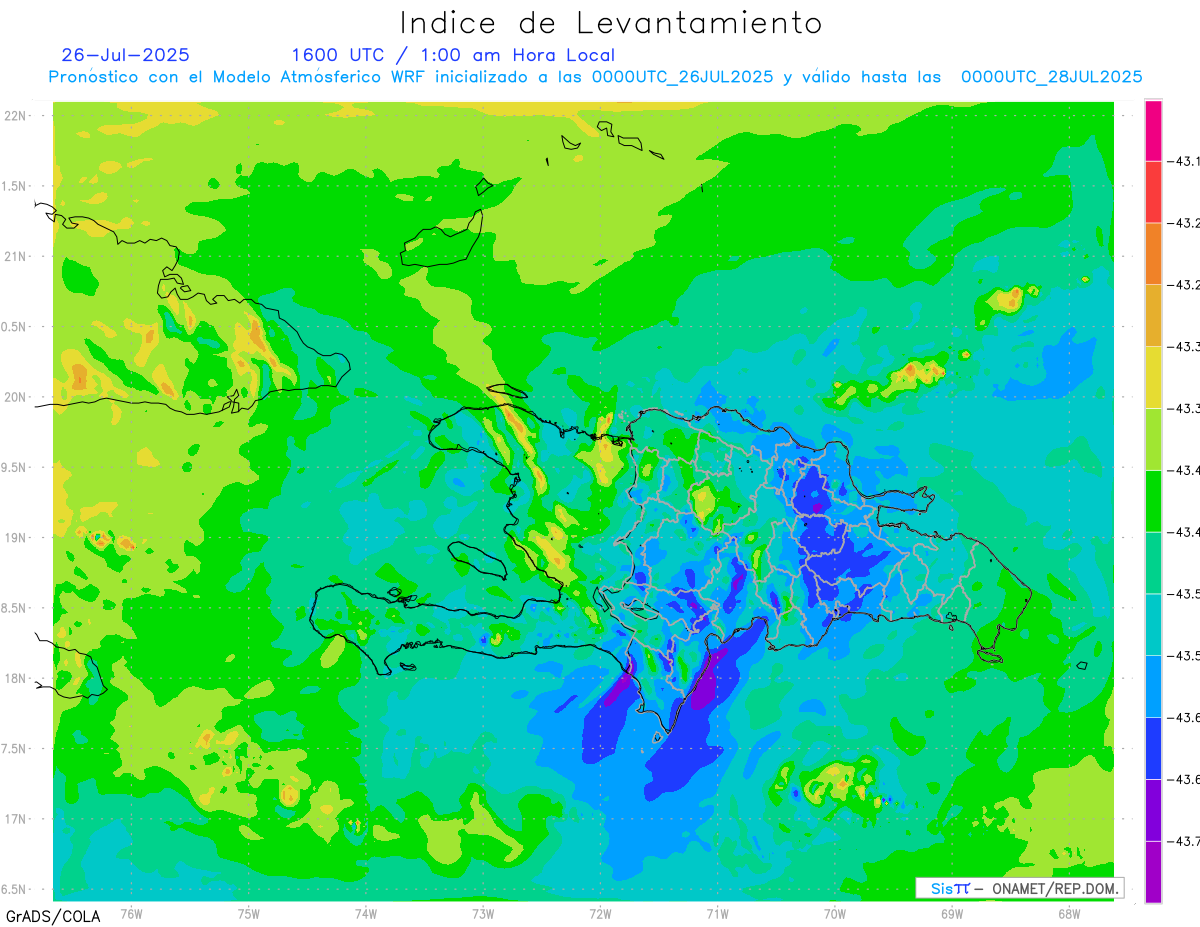Click the '72W' longitude label
Image resolution: width=1200 pixels, height=927 pixels.
click(600, 913)
